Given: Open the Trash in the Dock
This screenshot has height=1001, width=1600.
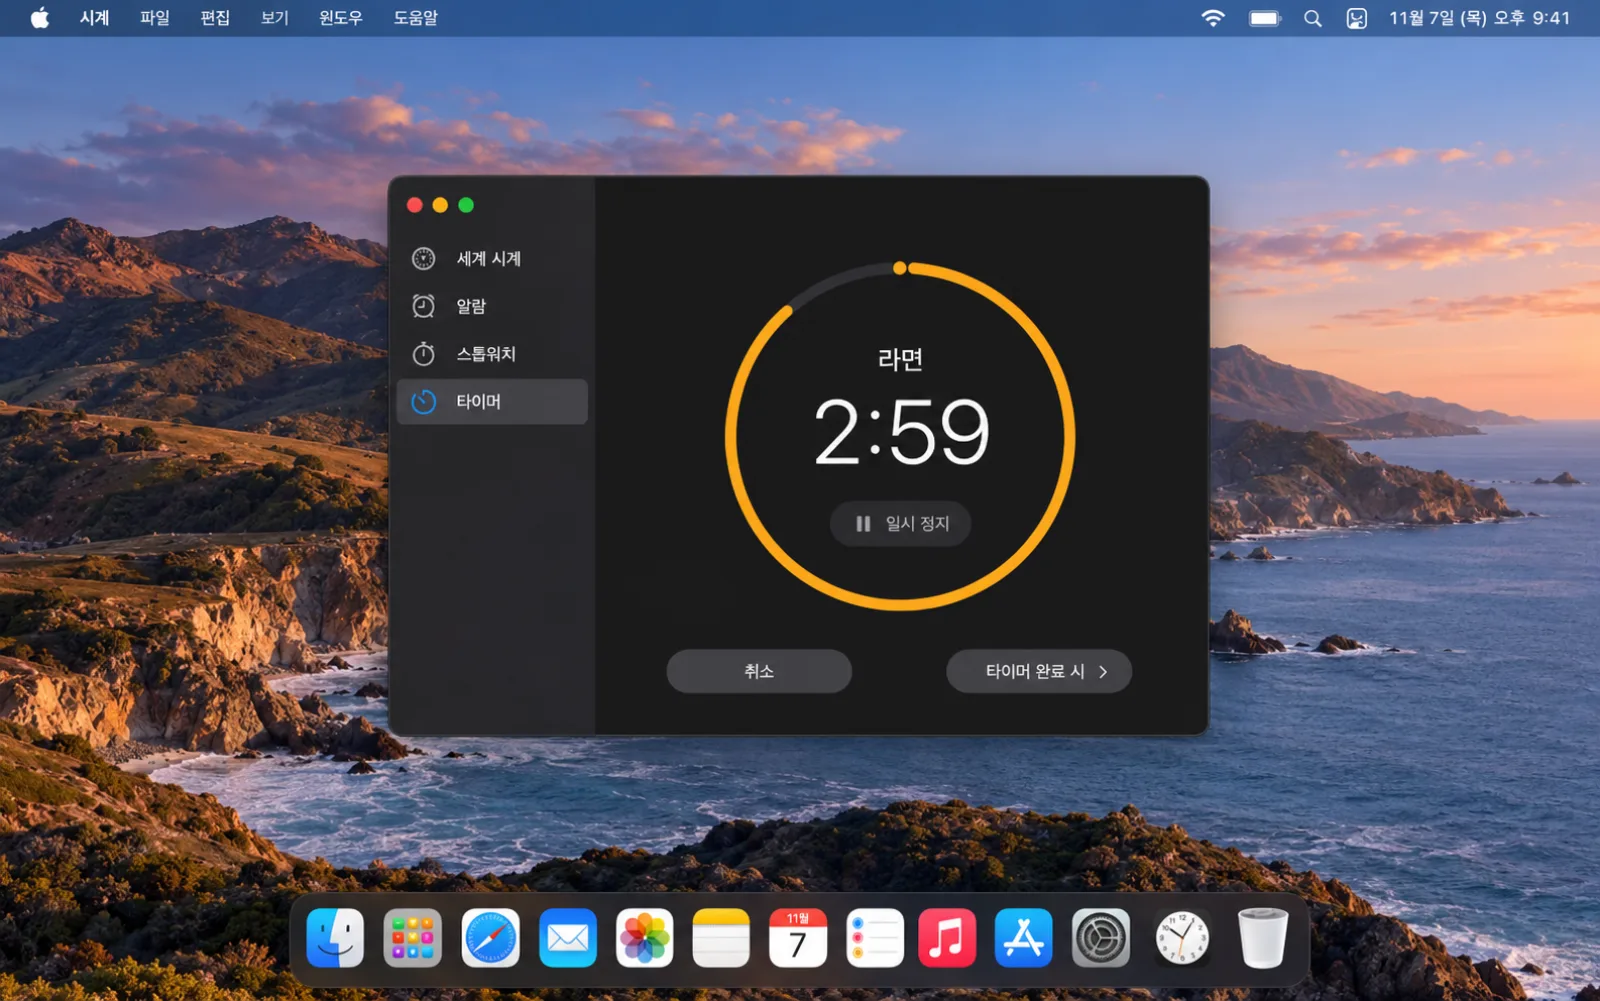Looking at the screenshot, I should [1262, 938].
